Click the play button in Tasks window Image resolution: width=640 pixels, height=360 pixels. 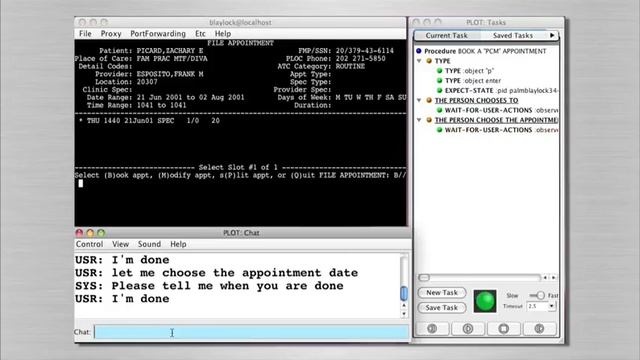[x=468, y=329]
